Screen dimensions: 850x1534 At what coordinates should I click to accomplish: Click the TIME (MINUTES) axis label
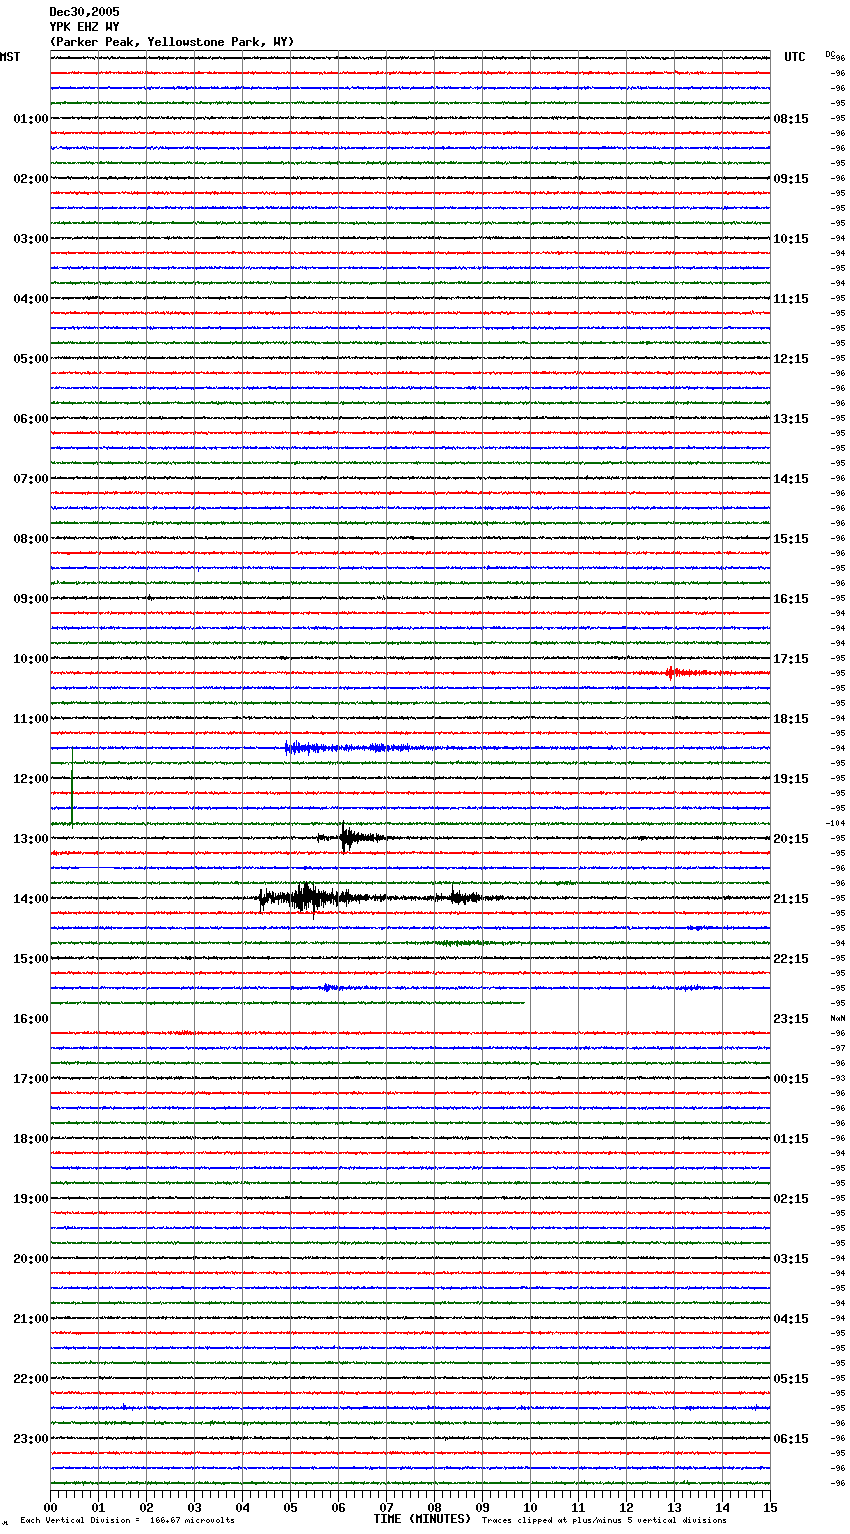pos(422,1519)
